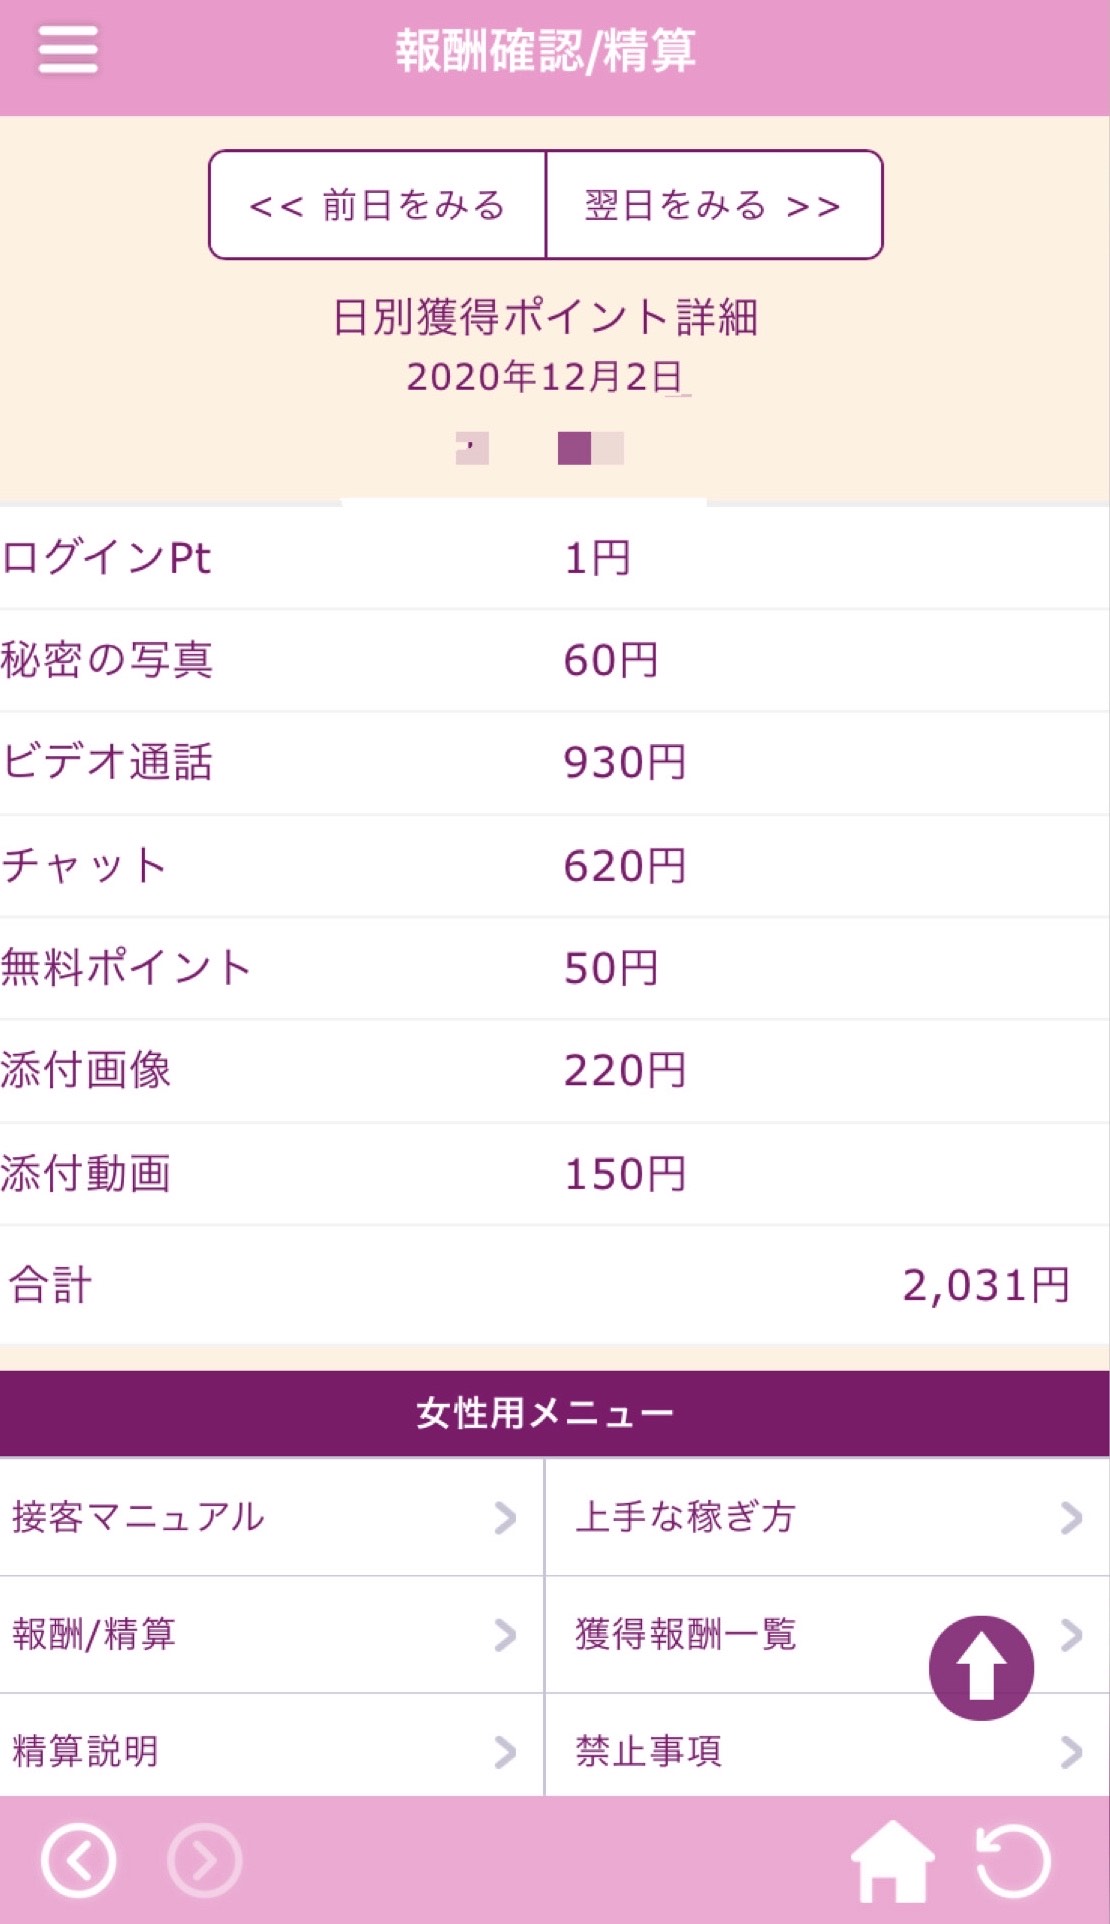Tap the scroll-to-top arrow button
Image resolution: width=1110 pixels, height=1924 pixels.
pyautogui.click(x=980, y=1667)
